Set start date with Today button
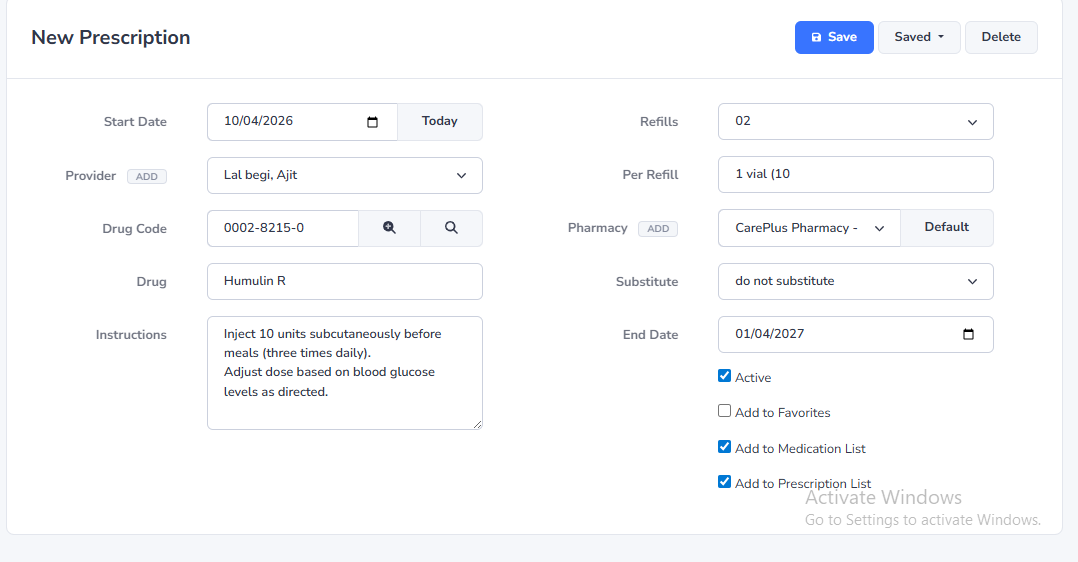The height and width of the screenshot is (562, 1078). (440, 122)
